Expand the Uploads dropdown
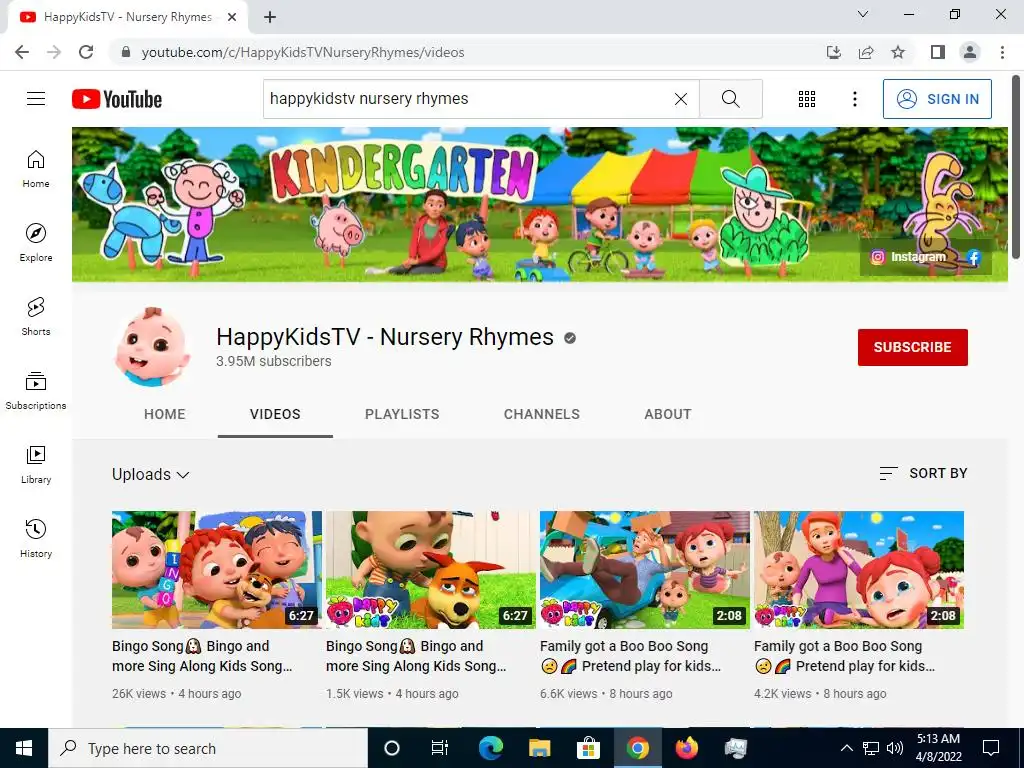 [x=151, y=475]
